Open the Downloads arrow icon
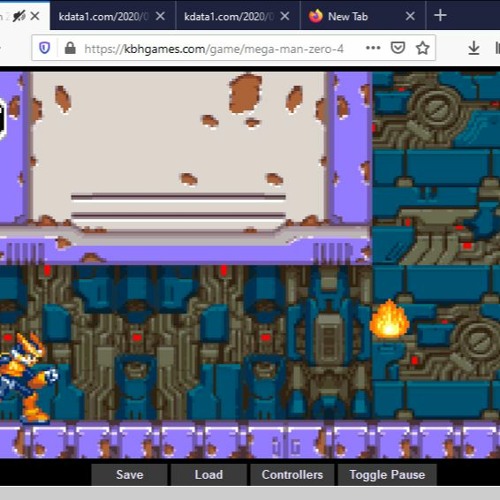The height and width of the screenshot is (500, 500). 474,48
